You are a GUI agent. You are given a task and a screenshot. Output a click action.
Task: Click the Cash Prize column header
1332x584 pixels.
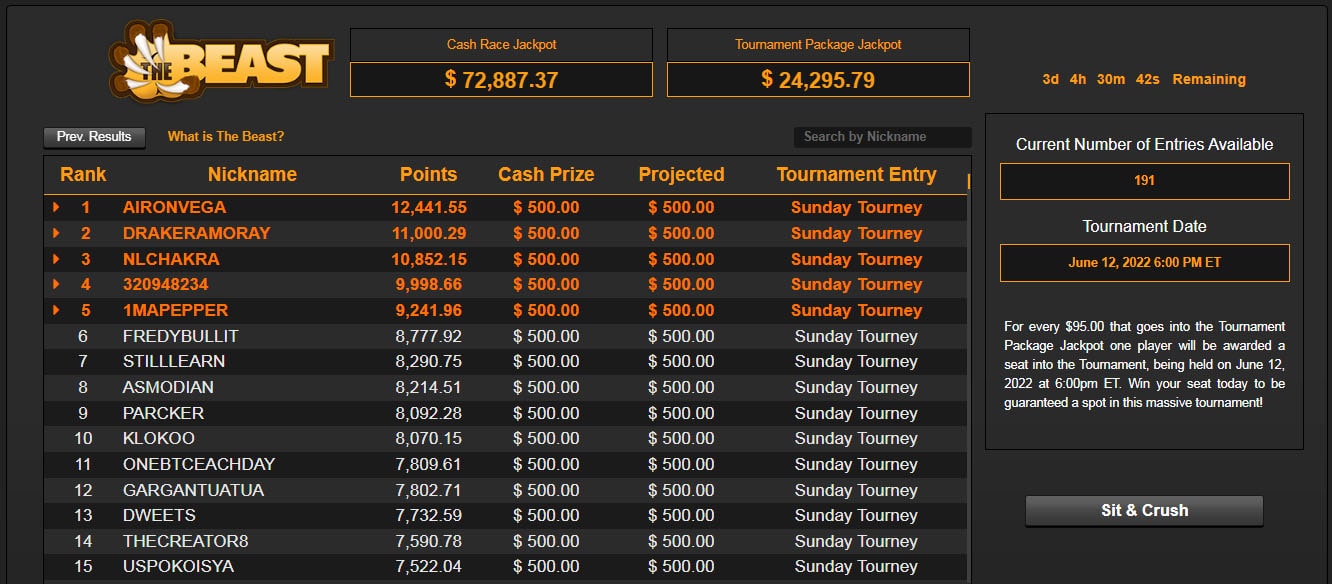pyautogui.click(x=546, y=175)
